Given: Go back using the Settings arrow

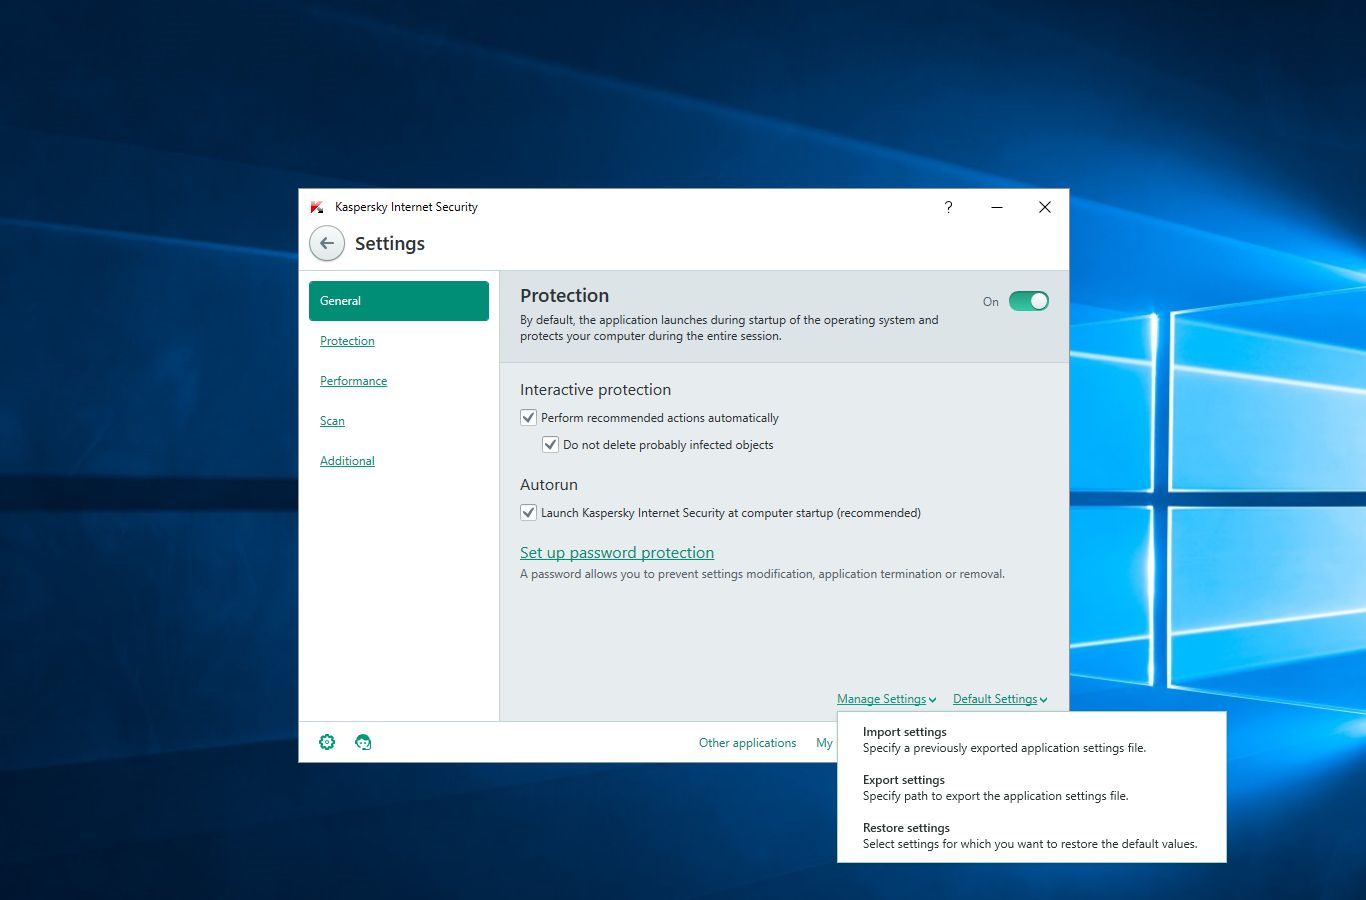Looking at the screenshot, I should pos(327,243).
